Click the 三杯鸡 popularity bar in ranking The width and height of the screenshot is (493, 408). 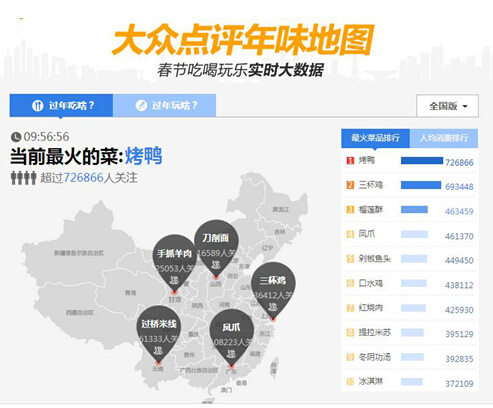(421, 185)
